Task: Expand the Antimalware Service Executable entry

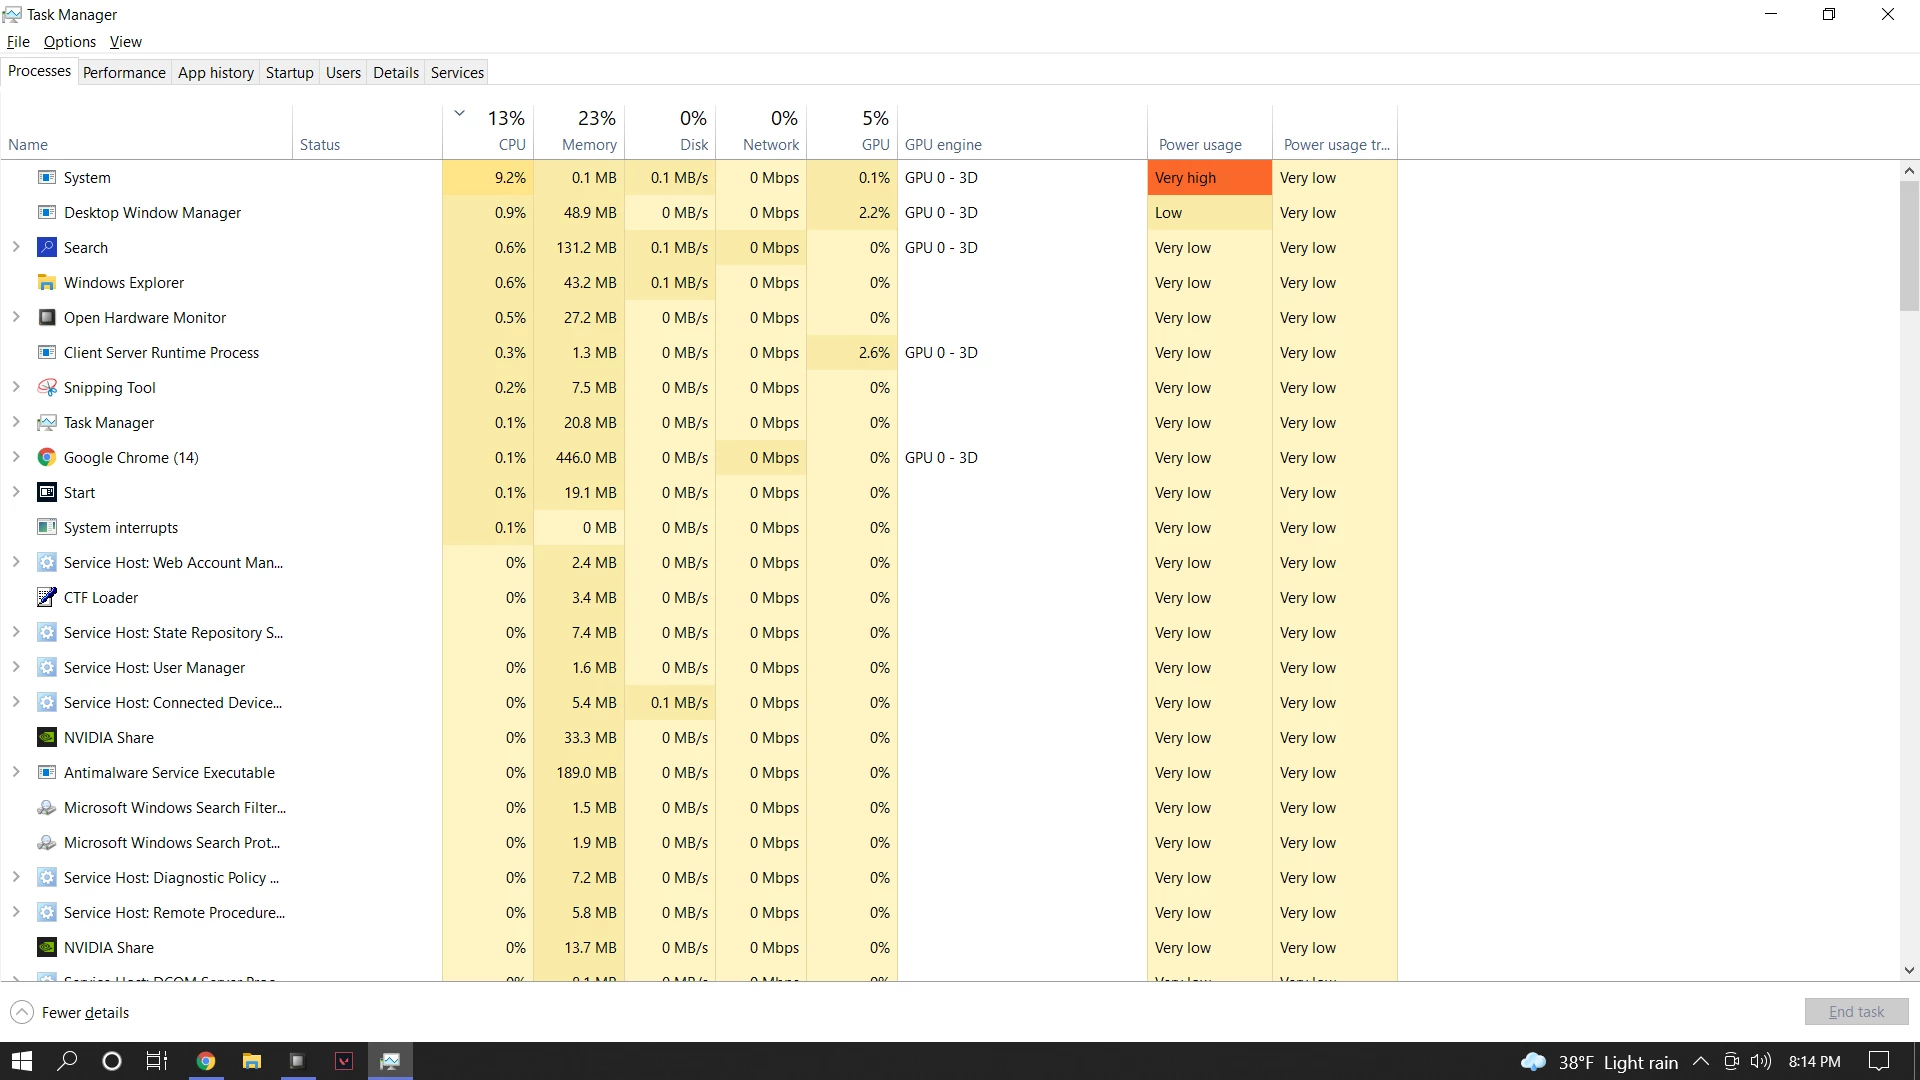Action: click(x=16, y=773)
